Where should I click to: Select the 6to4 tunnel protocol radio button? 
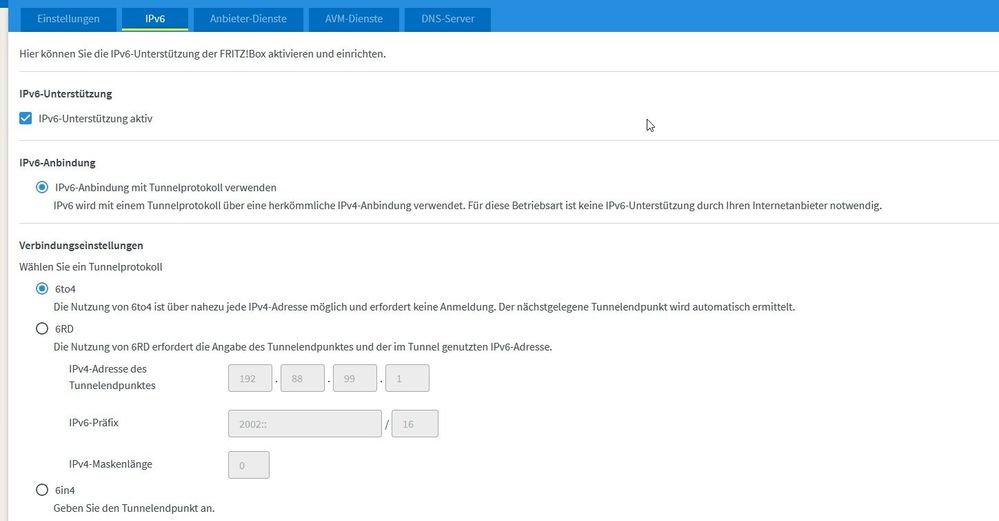[x=42, y=289]
